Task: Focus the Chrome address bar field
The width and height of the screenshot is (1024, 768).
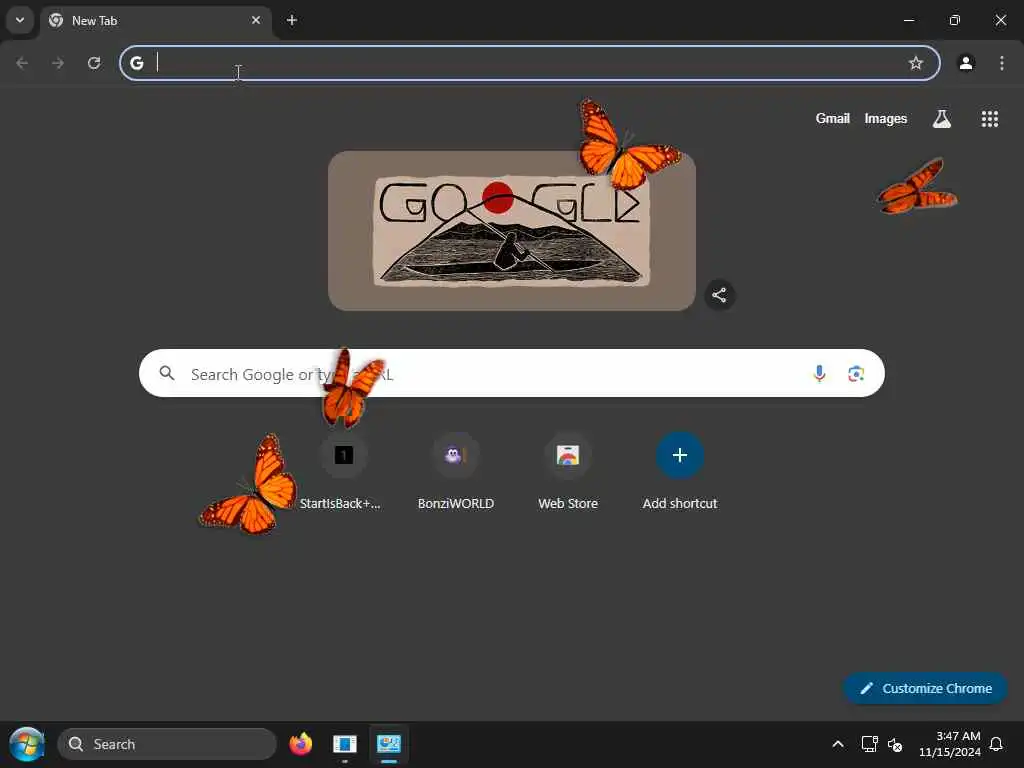Action: (x=530, y=63)
